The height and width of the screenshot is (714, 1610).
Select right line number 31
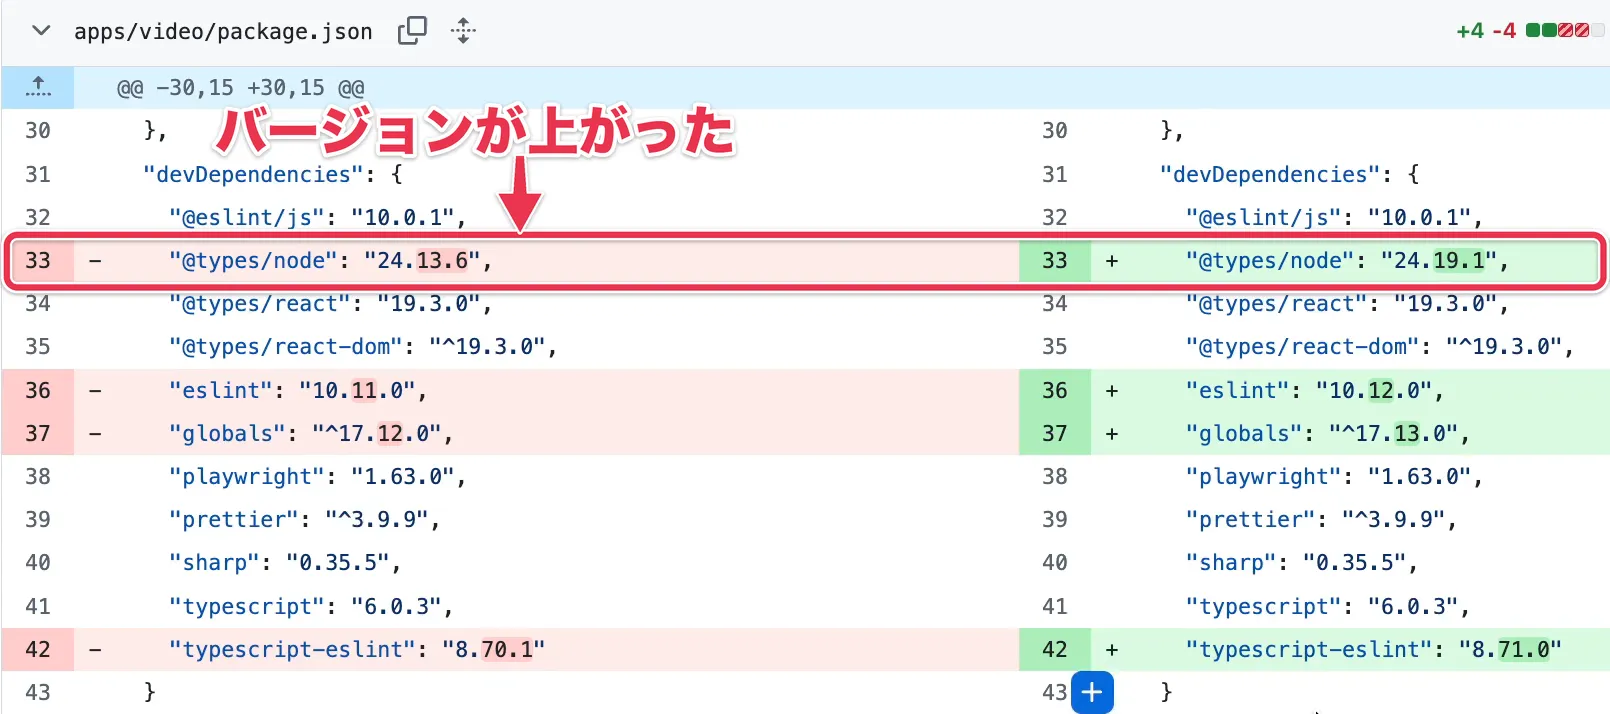click(x=1055, y=175)
